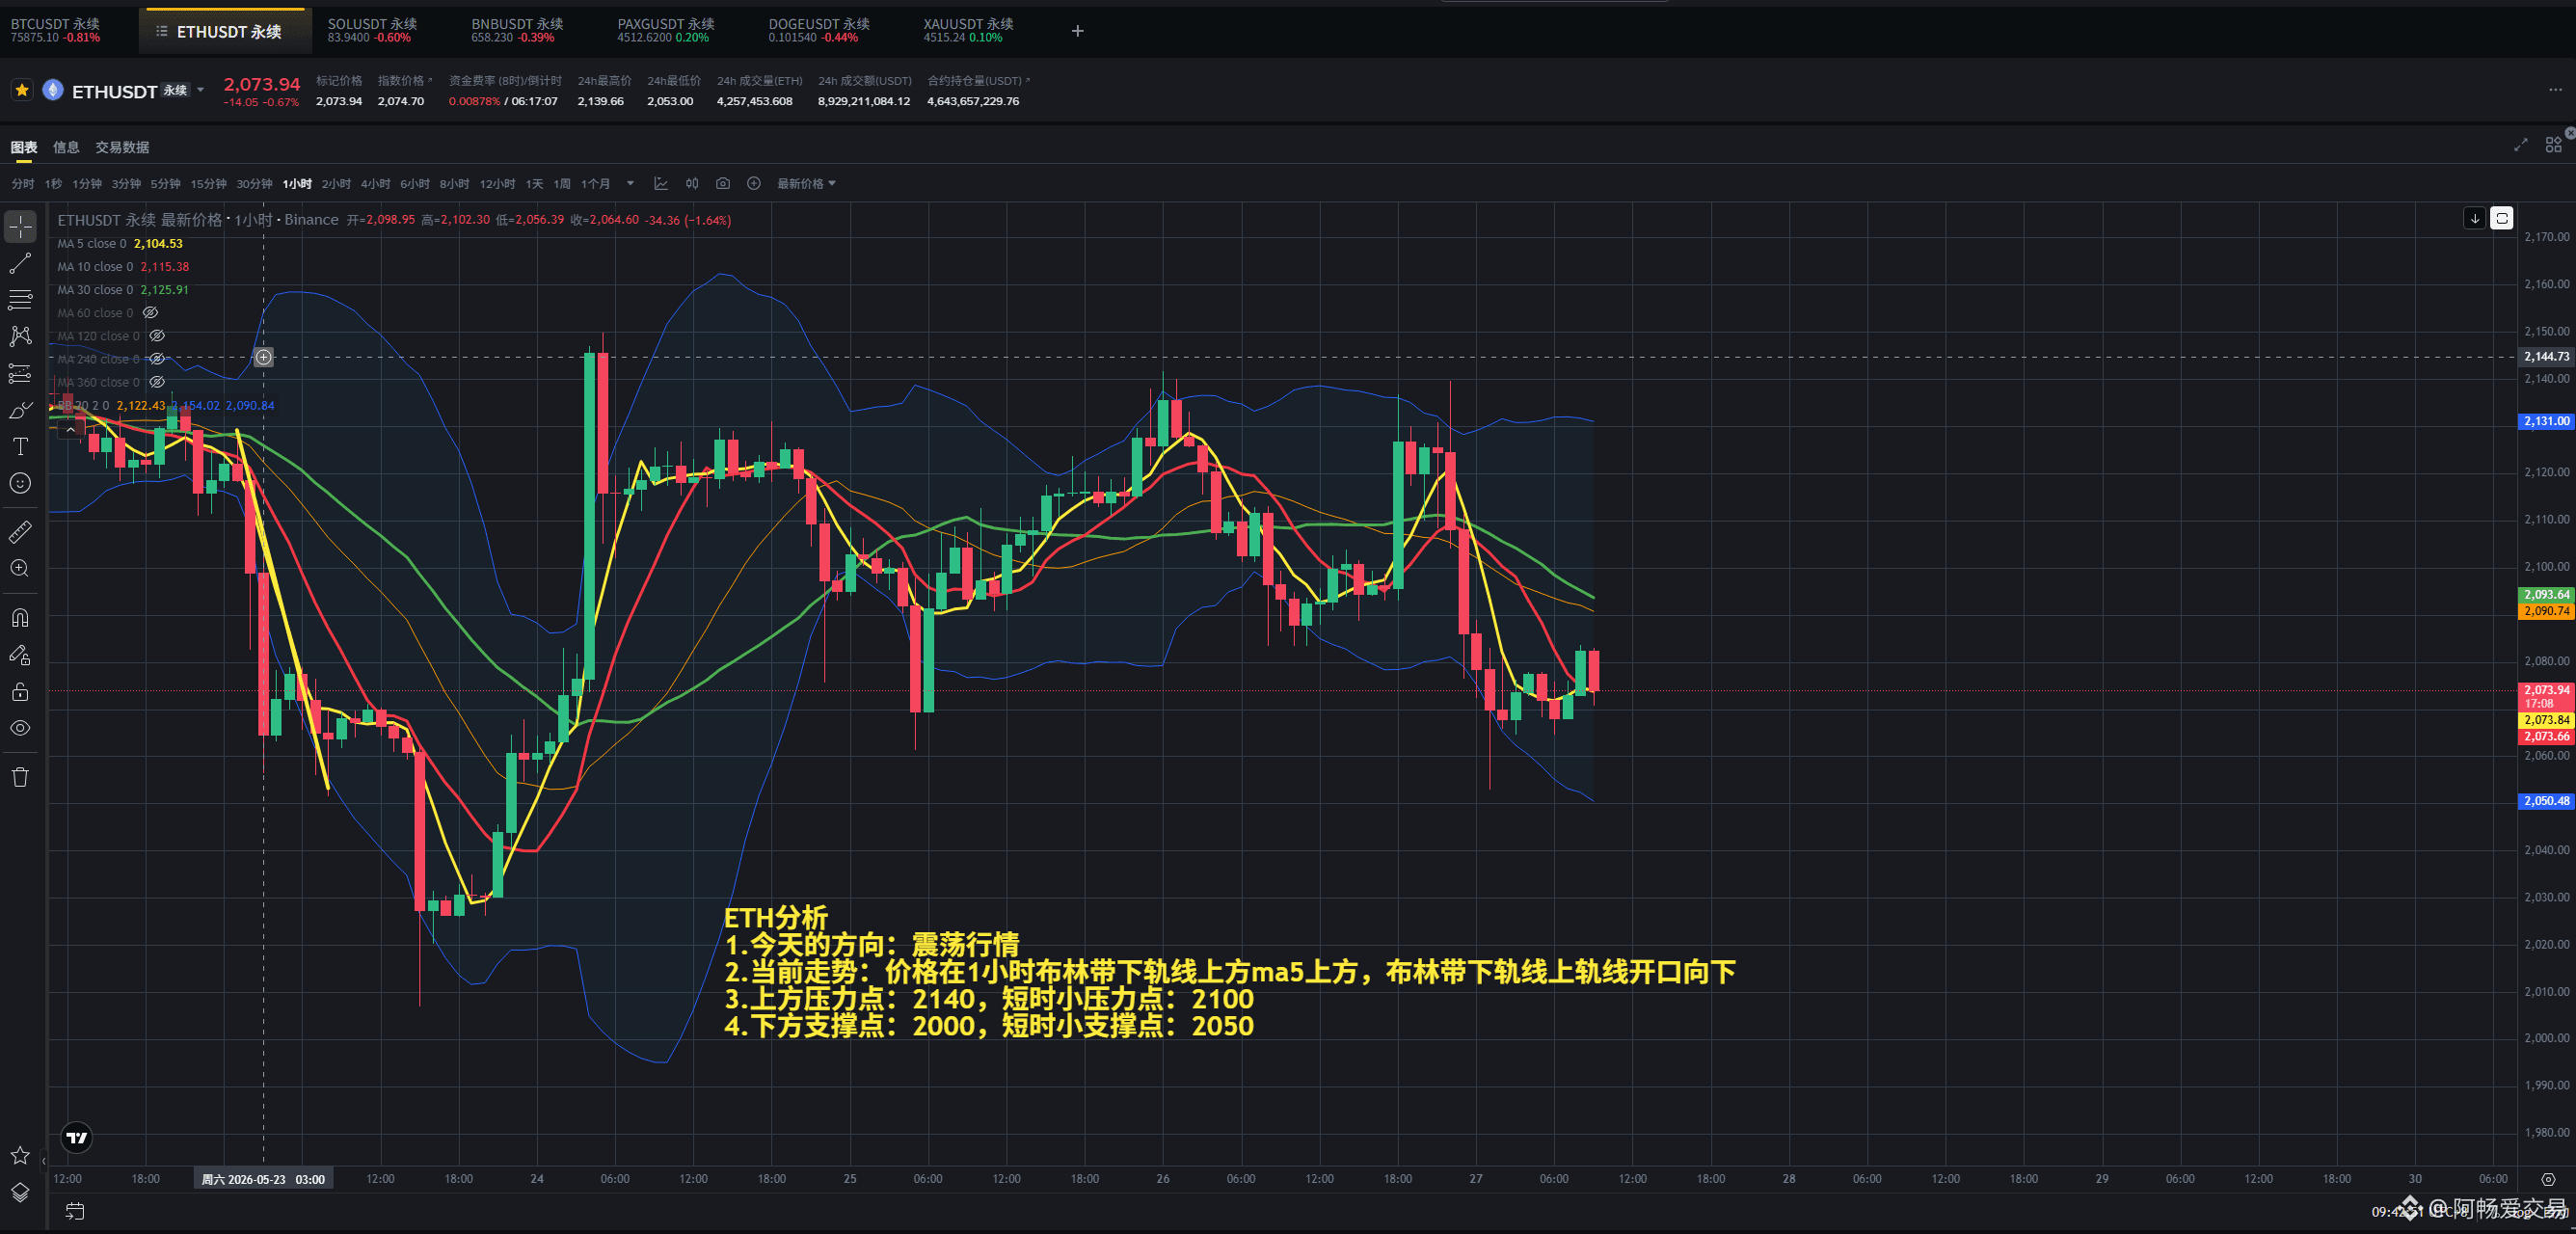Click the MA 30 close indicator label

click(95, 290)
